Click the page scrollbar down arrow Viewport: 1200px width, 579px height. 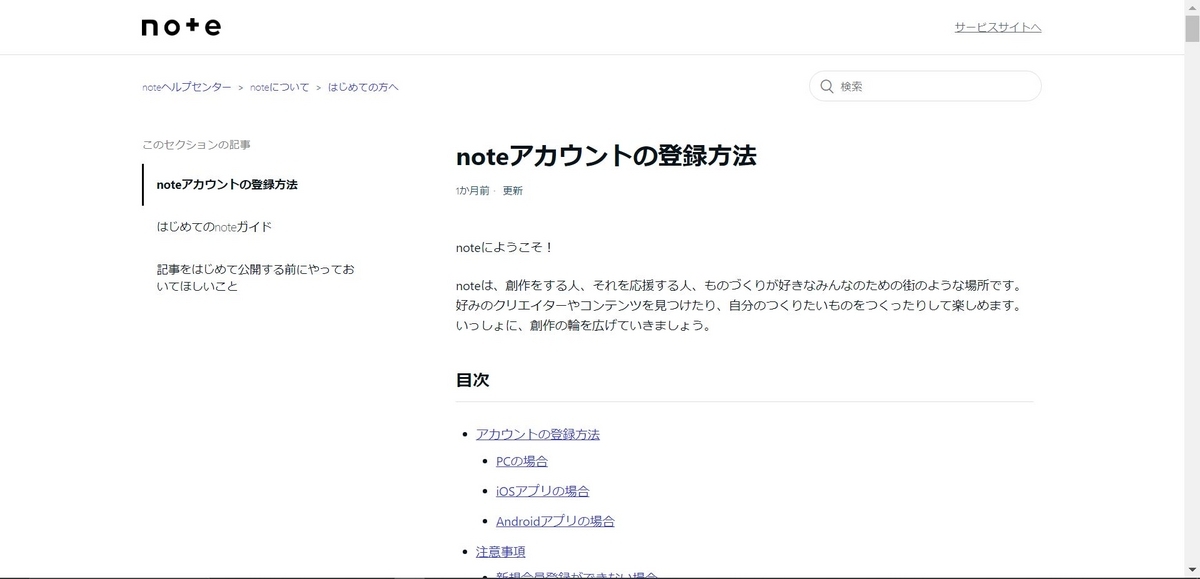(1191, 570)
